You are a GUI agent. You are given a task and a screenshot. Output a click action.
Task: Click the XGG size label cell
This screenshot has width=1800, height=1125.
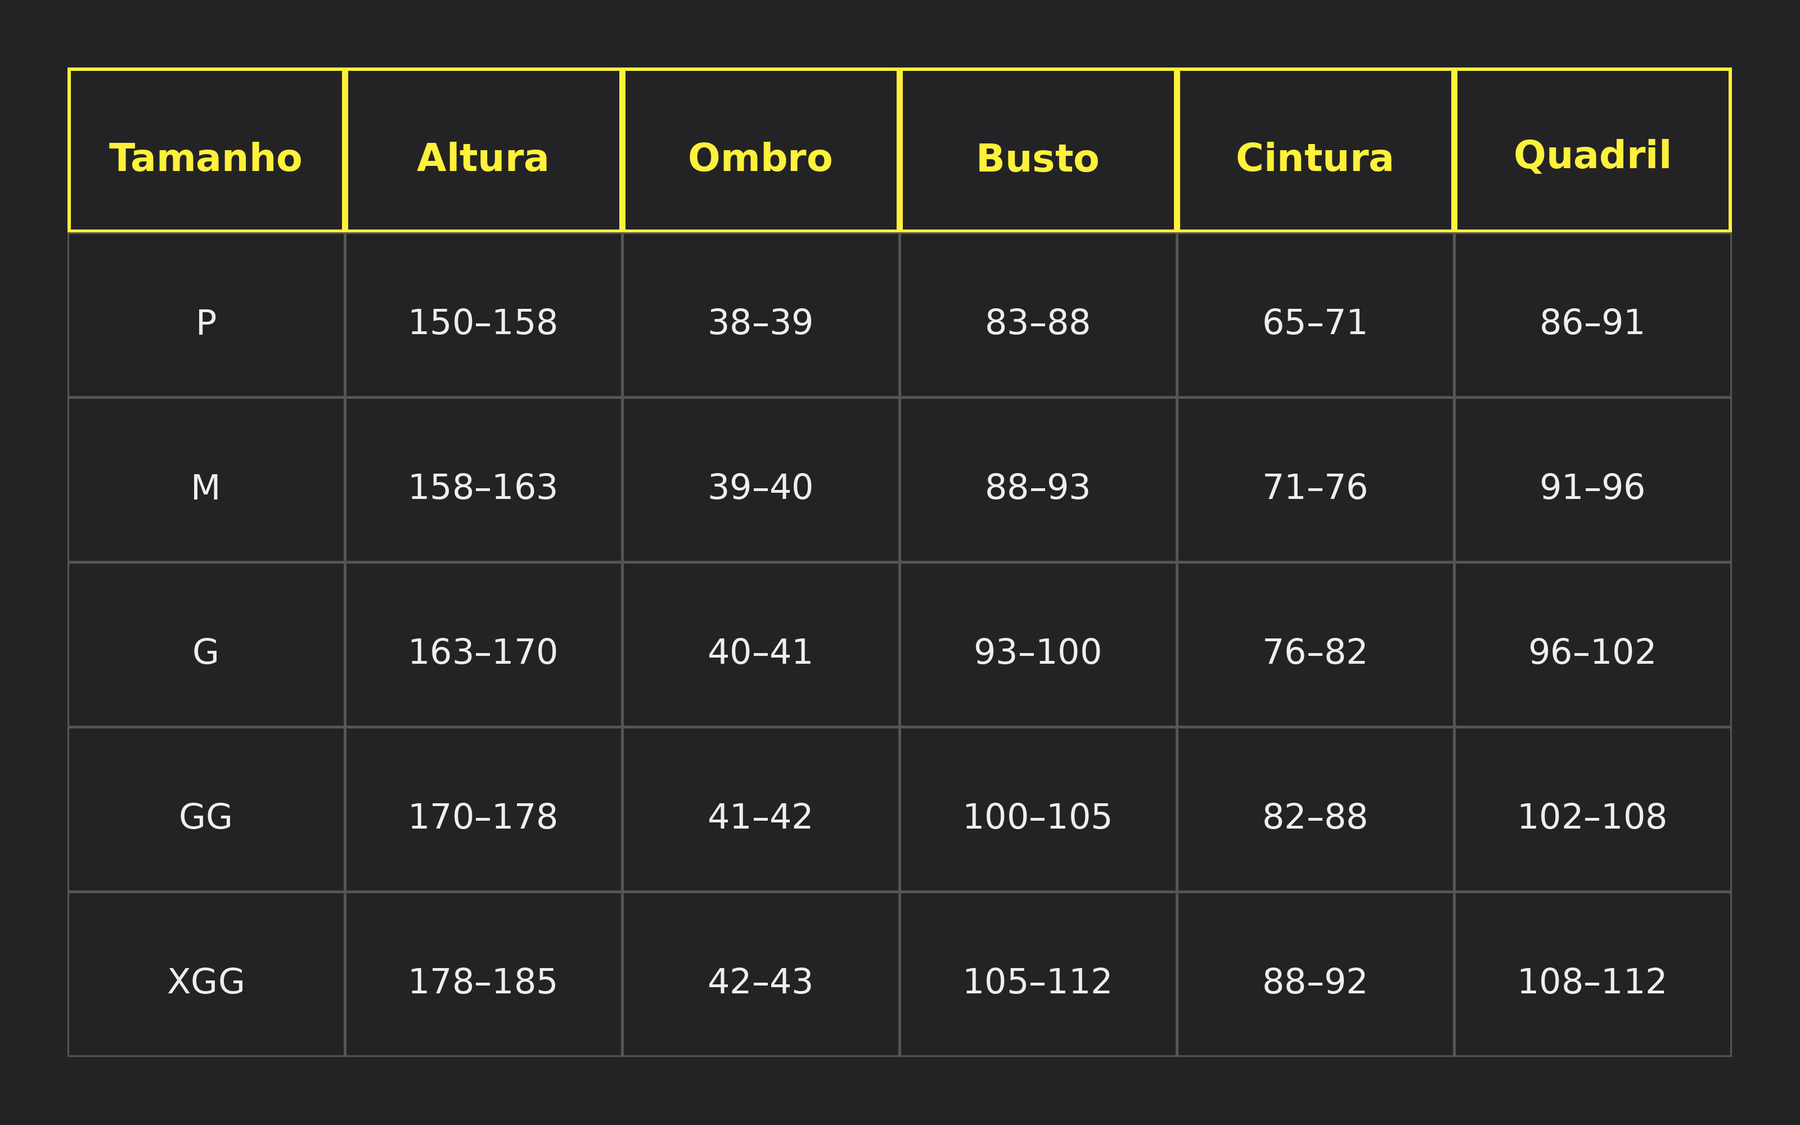coord(206,981)
